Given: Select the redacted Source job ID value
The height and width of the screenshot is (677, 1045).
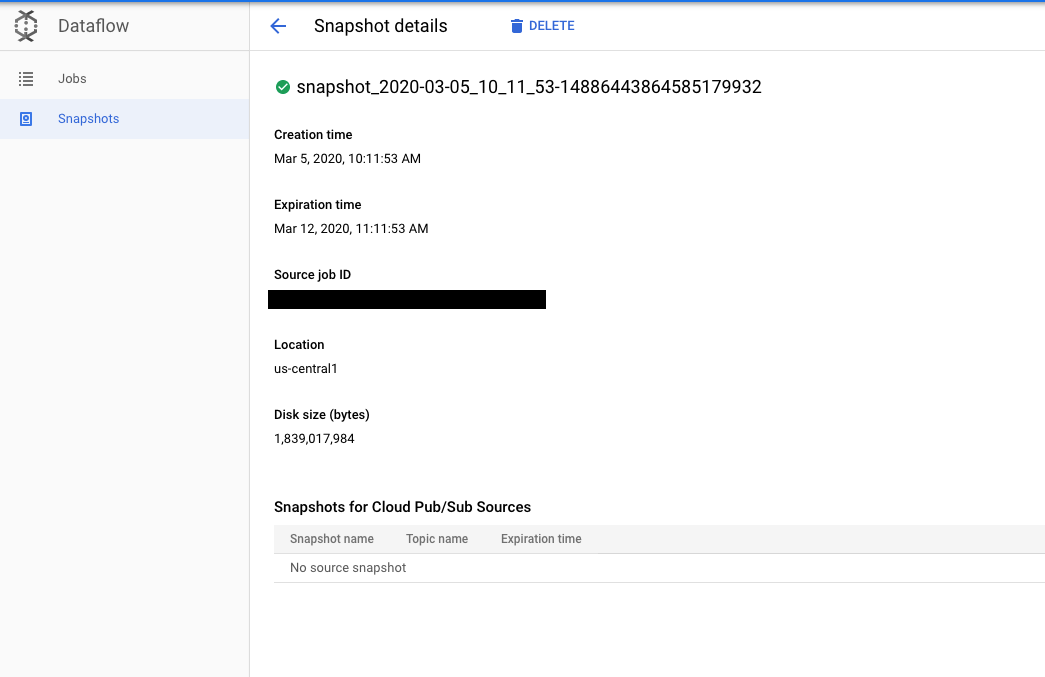Looking at the screenshot, I should click(x=406, y=299).
